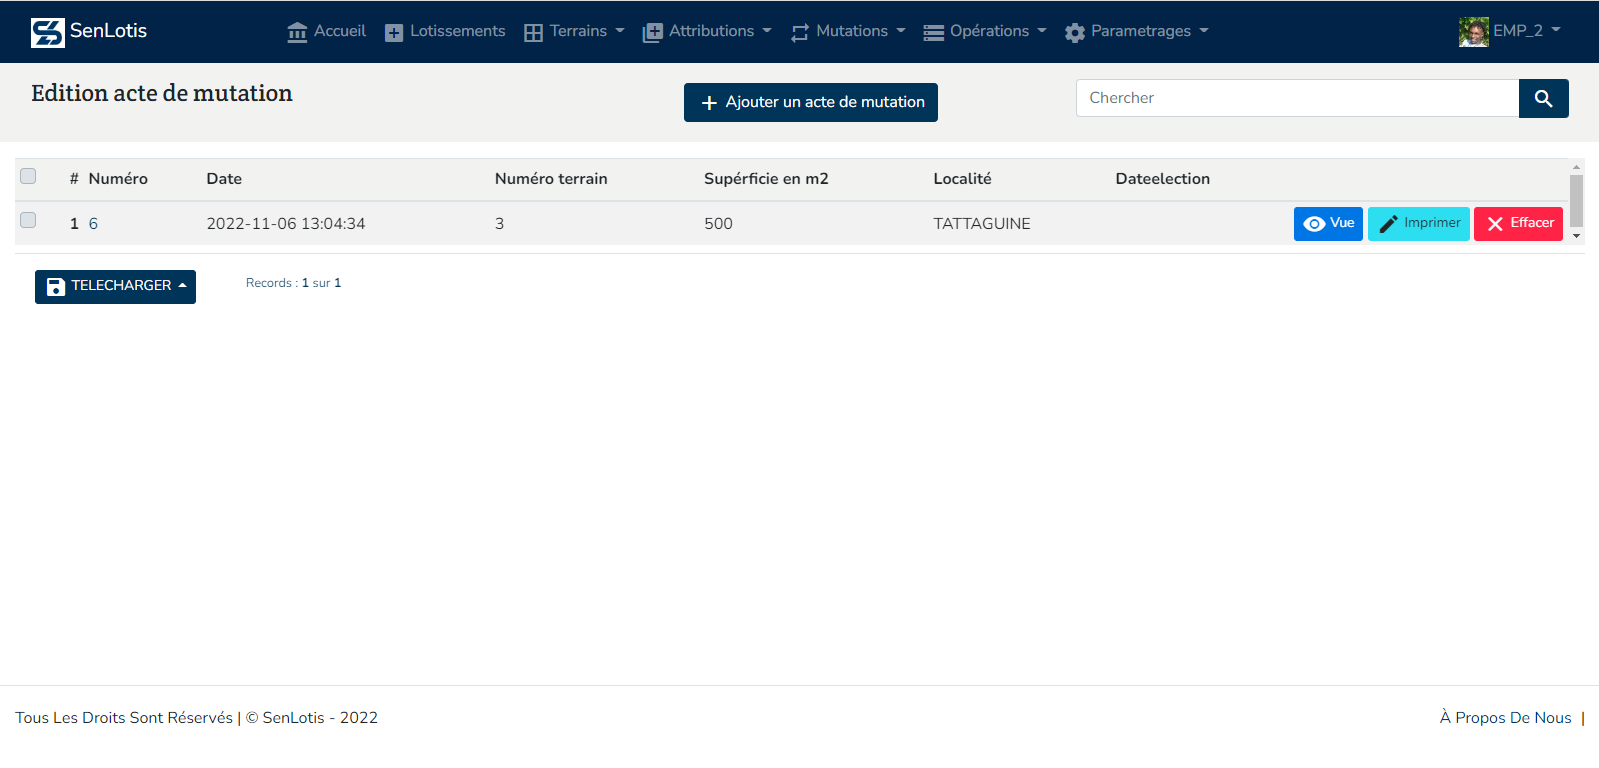Check the checkbox for row 1
Image resolution: width=1599 pixels, height=768 pixels.
pos(28,220)
